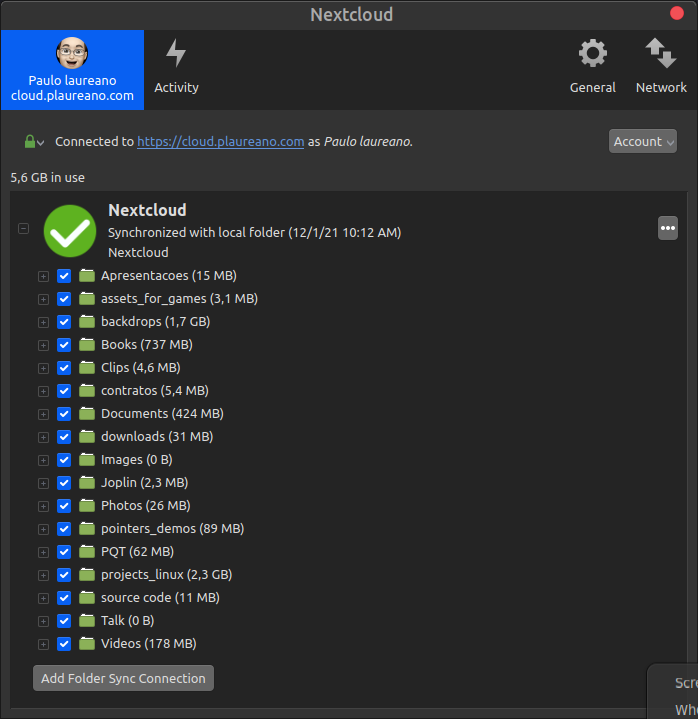
Task: Expand the Images folder
Action: click(44, 460)
